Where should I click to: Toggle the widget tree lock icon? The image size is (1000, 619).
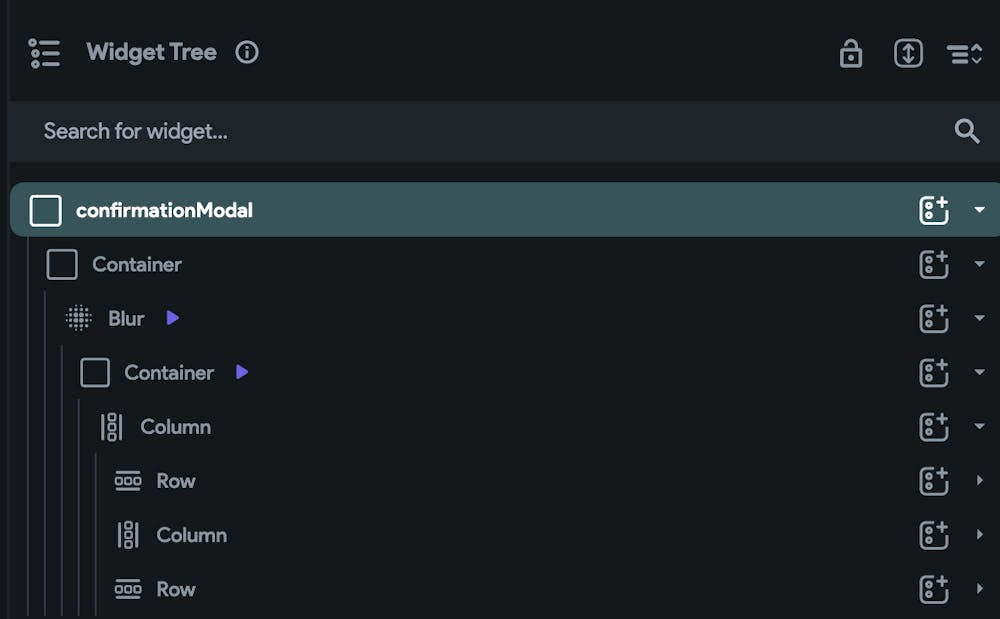coord(851,53)
